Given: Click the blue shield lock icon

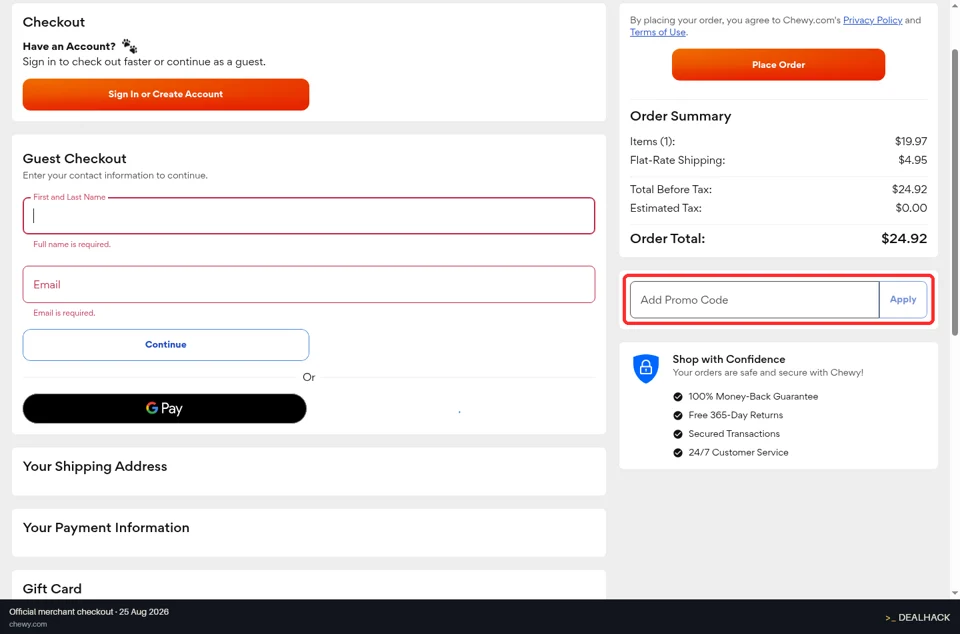Looking at the screenshot, I should [645, 368].
